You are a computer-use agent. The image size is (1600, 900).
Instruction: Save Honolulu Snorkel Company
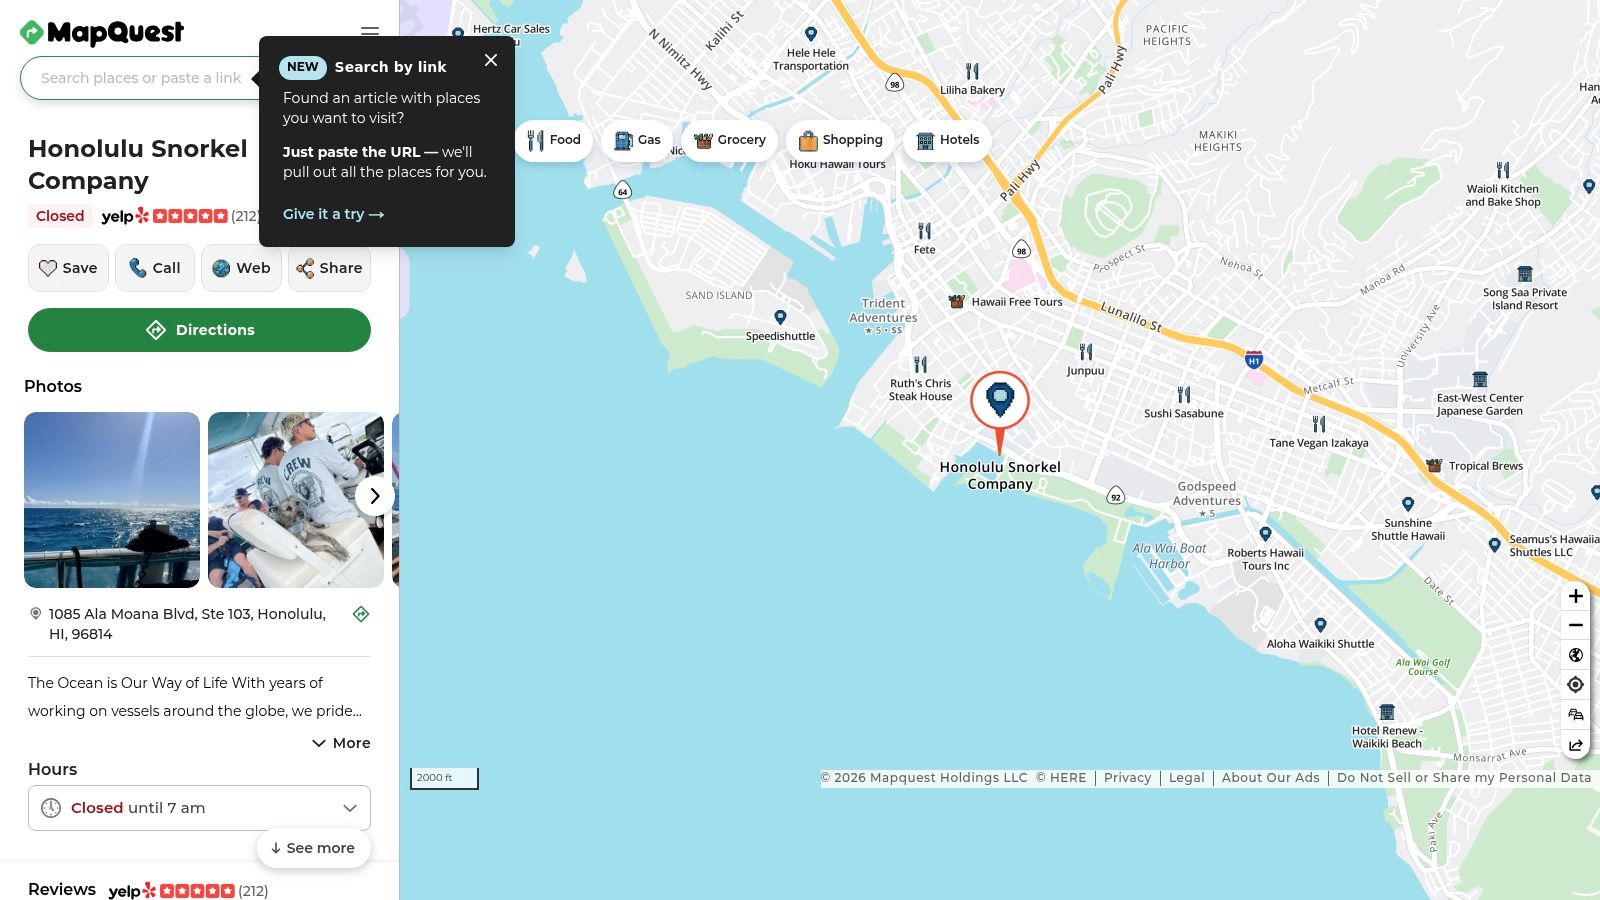pos(67,267)
